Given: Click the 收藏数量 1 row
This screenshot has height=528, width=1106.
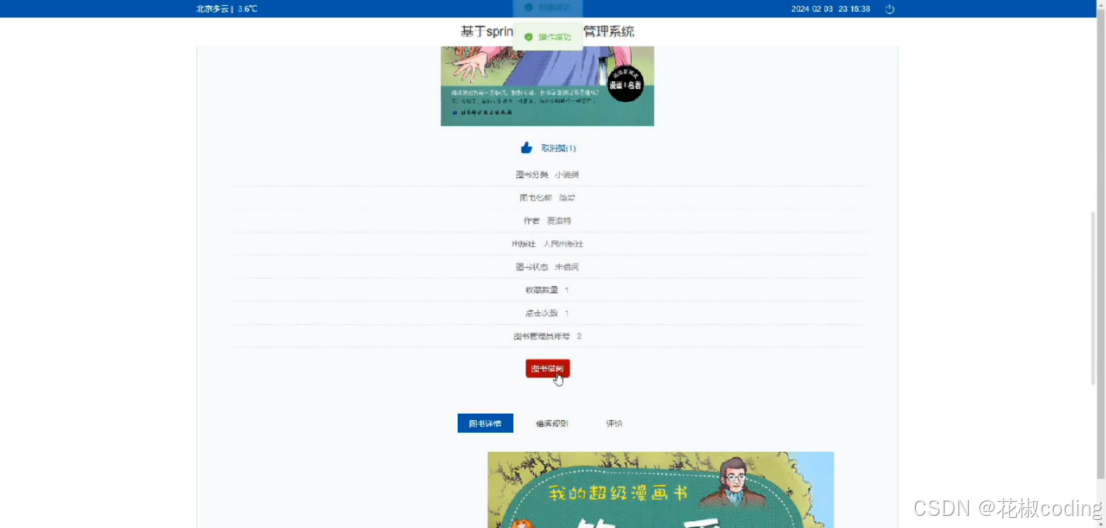Looking at the screenshot, I should pos(547,290).
